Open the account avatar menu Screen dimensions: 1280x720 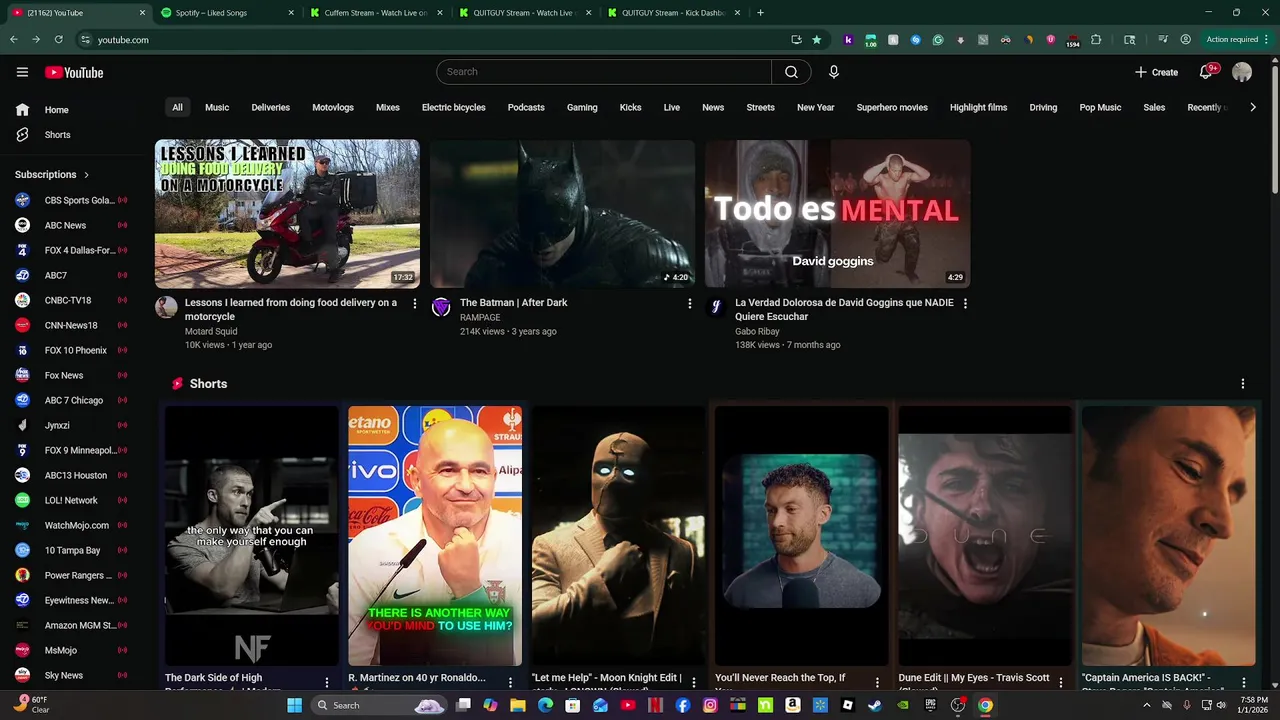pyautogui.click(x=1242, y=72)
